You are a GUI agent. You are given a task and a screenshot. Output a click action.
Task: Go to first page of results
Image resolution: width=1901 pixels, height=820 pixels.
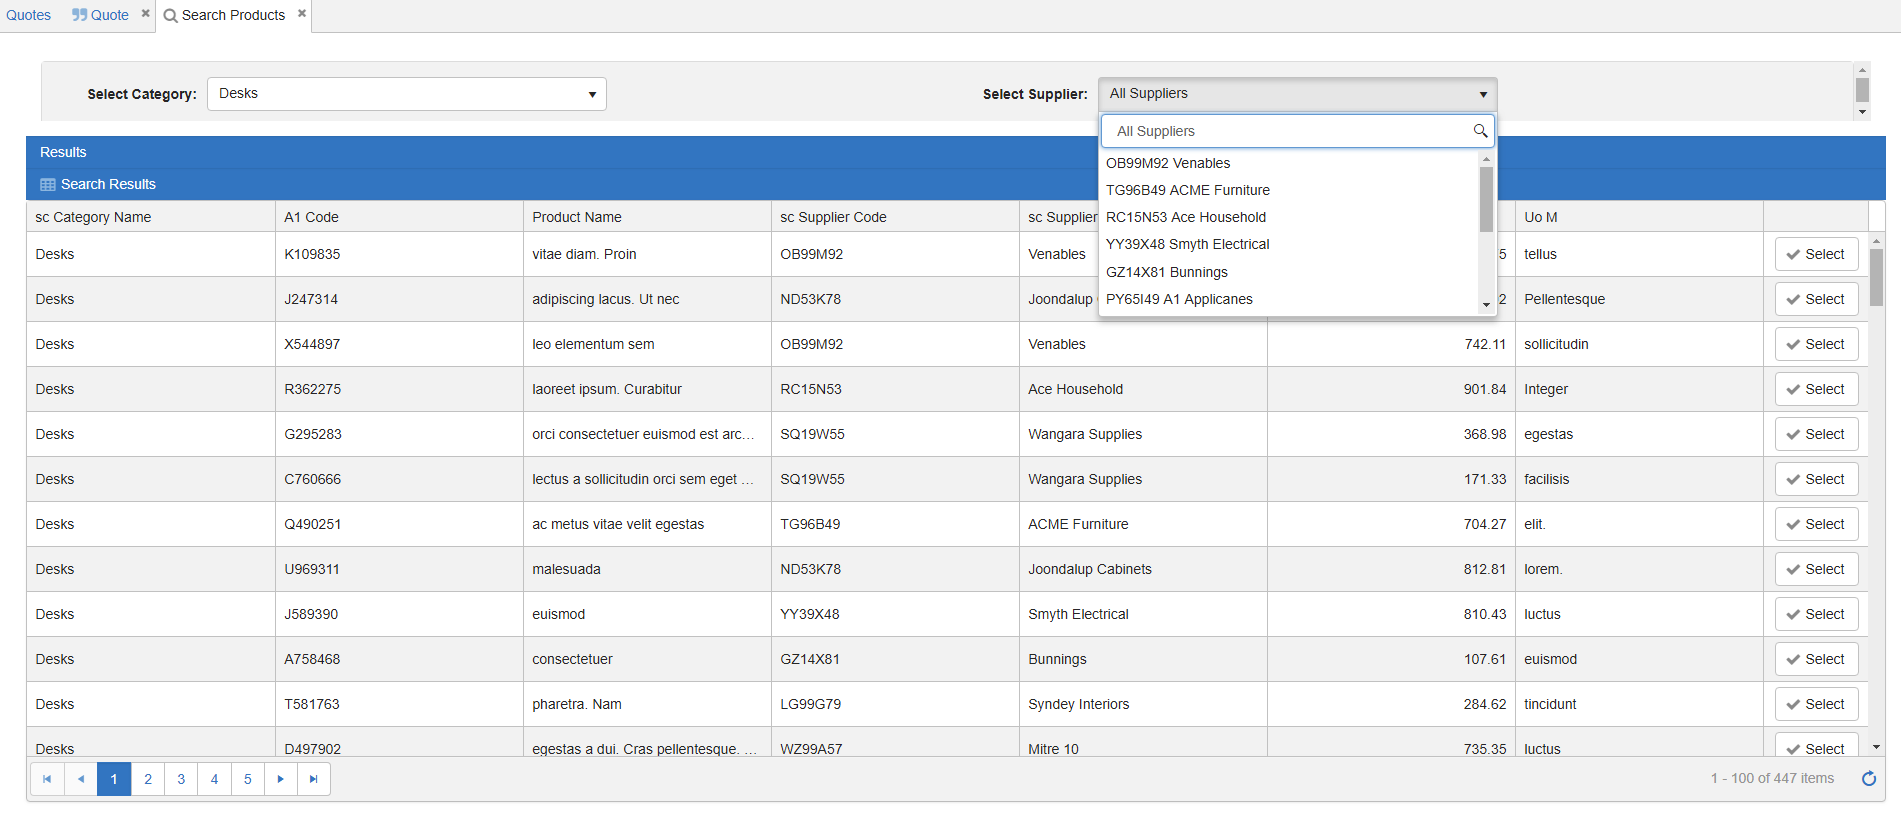[x=47, y=779]
